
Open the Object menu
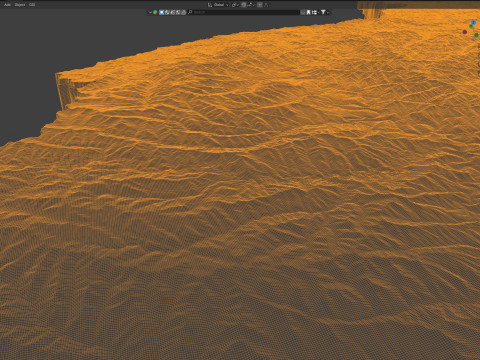pyautogui.click(x=20, y=5)
